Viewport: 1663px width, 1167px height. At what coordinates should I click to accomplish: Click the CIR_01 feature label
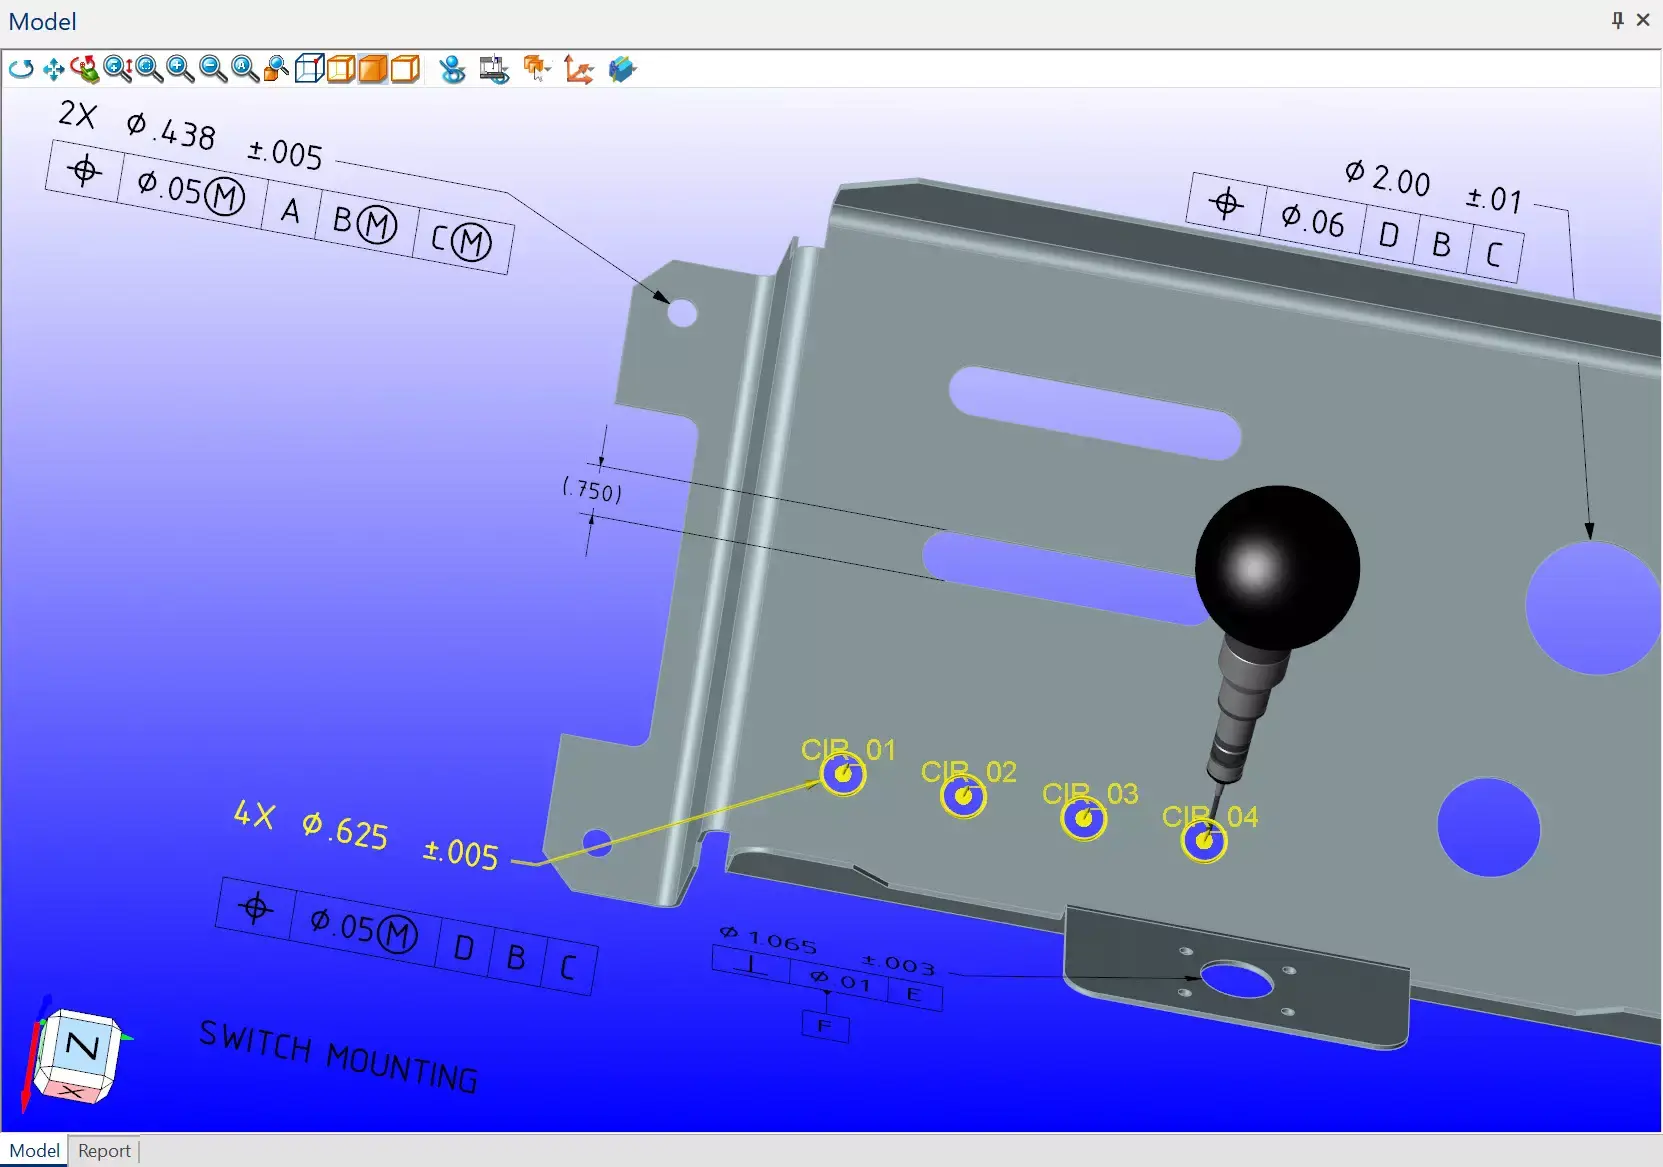848,750
